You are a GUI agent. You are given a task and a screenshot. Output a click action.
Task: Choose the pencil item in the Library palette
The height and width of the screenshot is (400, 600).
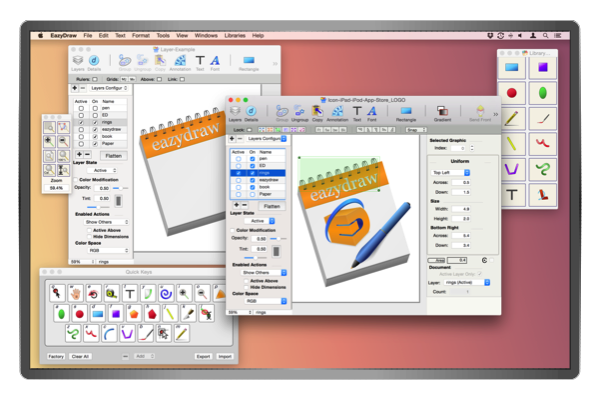(512, 118)
